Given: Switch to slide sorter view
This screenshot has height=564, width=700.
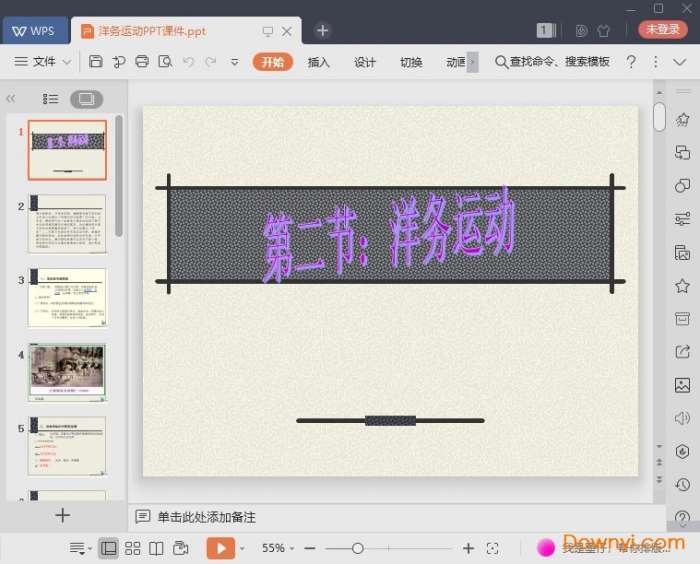Looking at the screenshot, I should coord(132,548).
